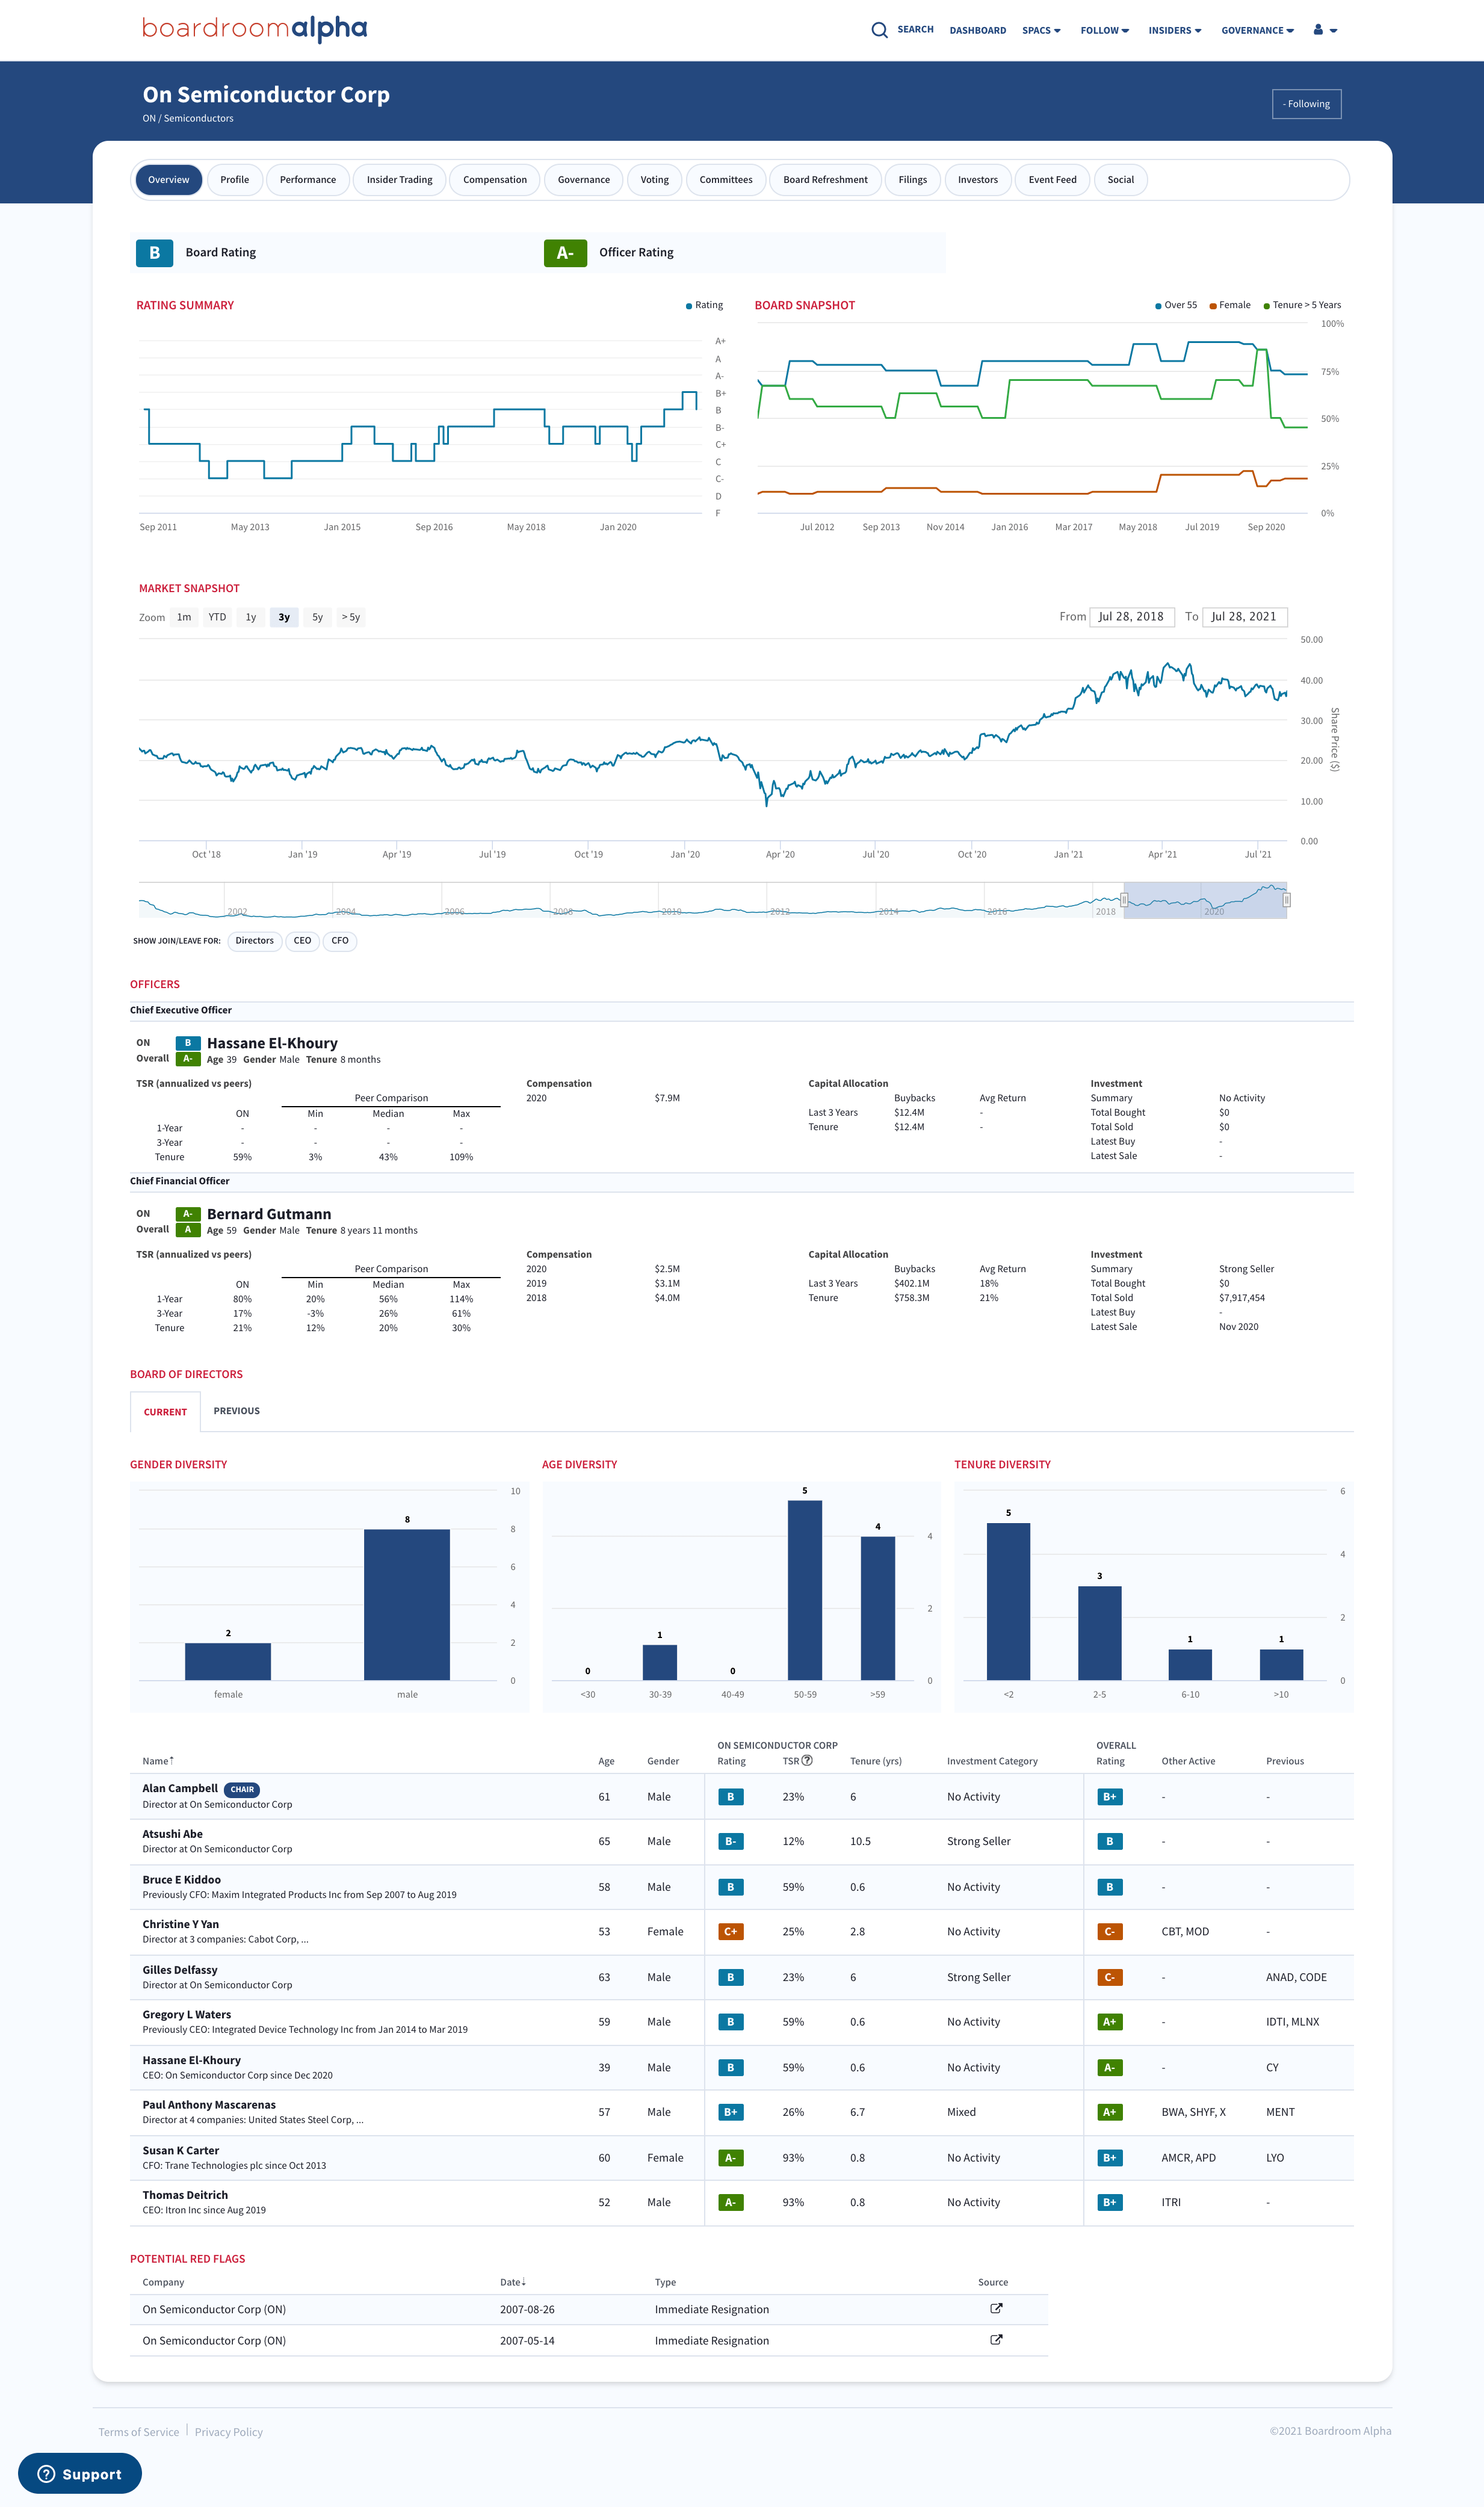
Task: Click the A- Officer Rating badge
Action: [x=565, y=253]
